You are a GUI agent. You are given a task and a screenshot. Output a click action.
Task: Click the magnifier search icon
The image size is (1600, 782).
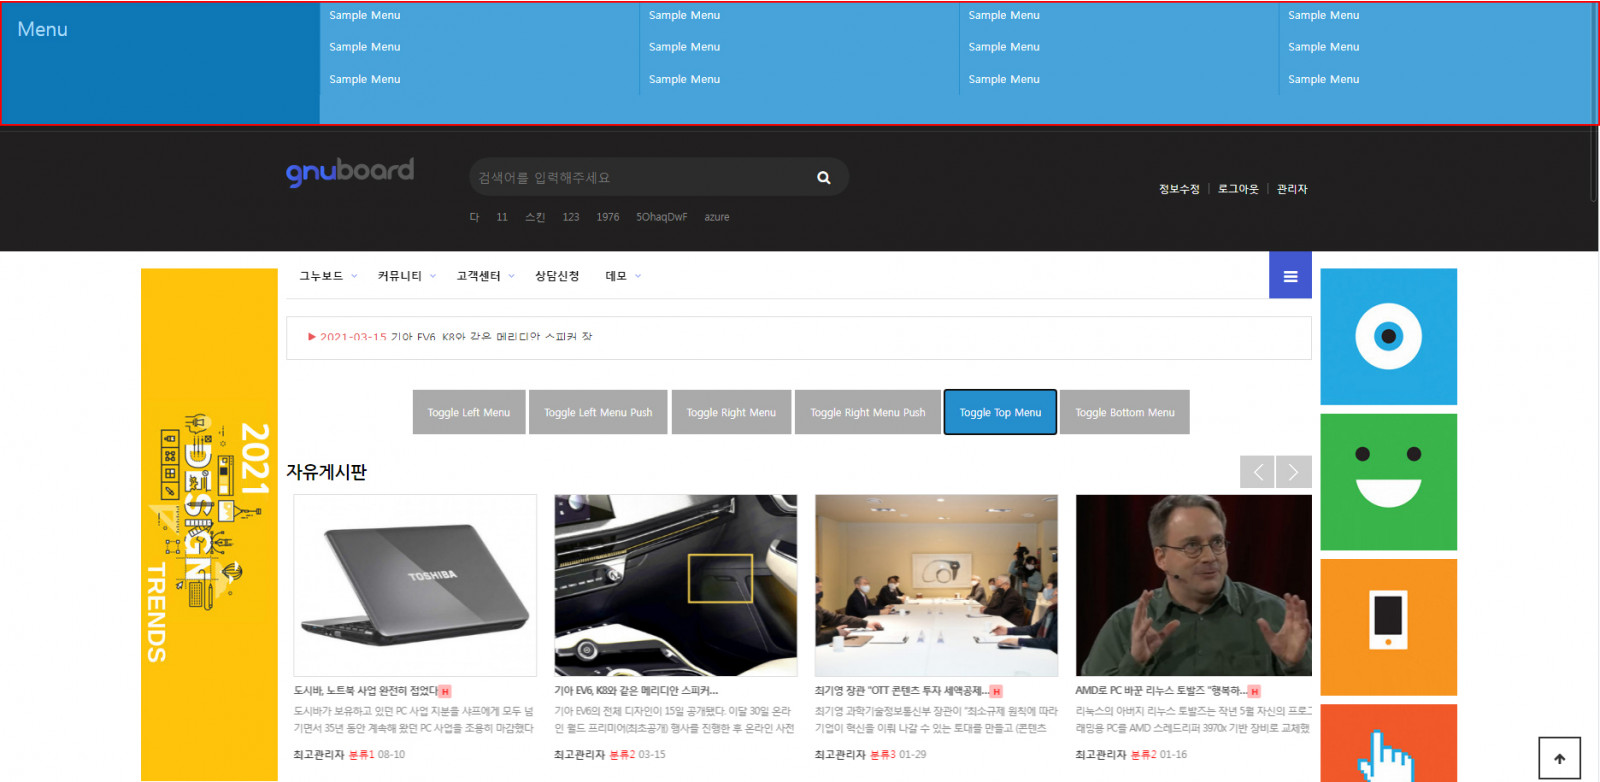(x=824, y=178)
